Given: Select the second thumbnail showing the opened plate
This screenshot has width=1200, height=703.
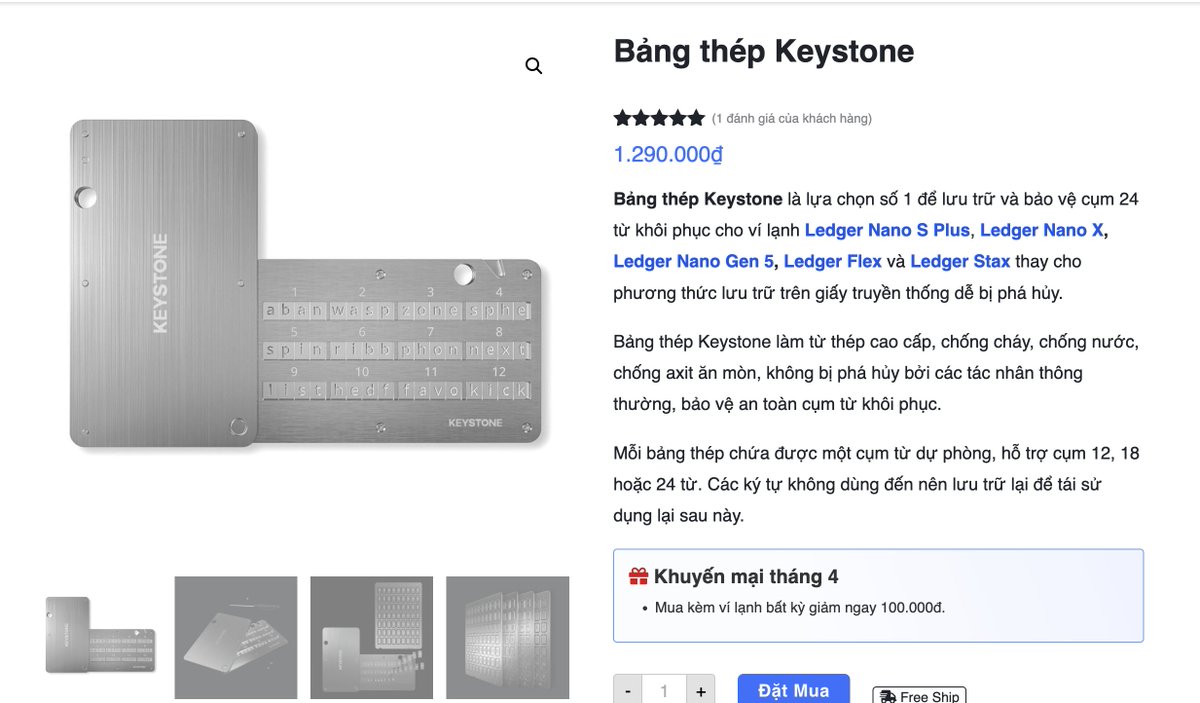Looking at the screenshot, I should click(236, 637).
